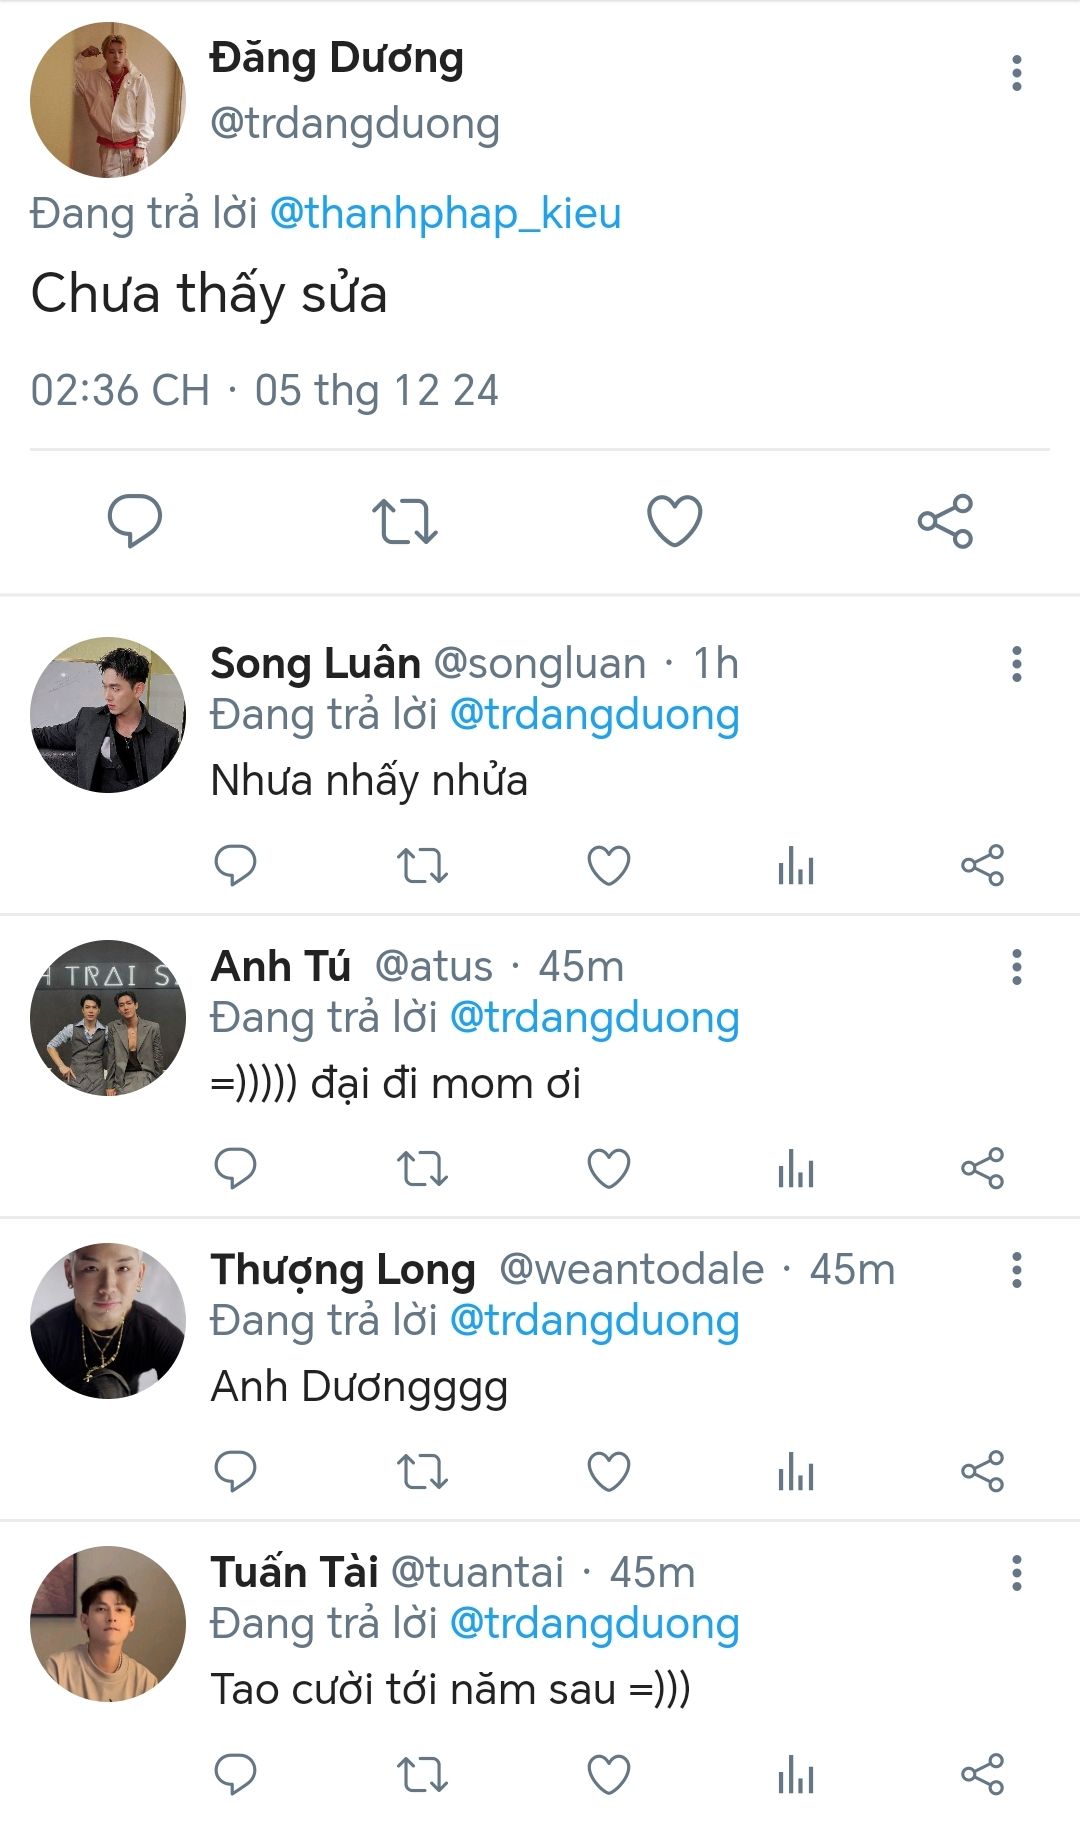
Task: Open analytics for Song Luân's reply
Action: tap(796, 865)
